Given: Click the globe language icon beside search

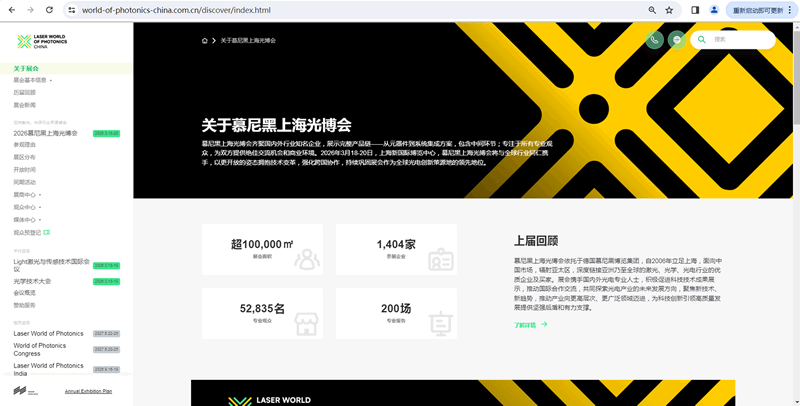Looking at the screenshot, I should [x=677, y=40].
